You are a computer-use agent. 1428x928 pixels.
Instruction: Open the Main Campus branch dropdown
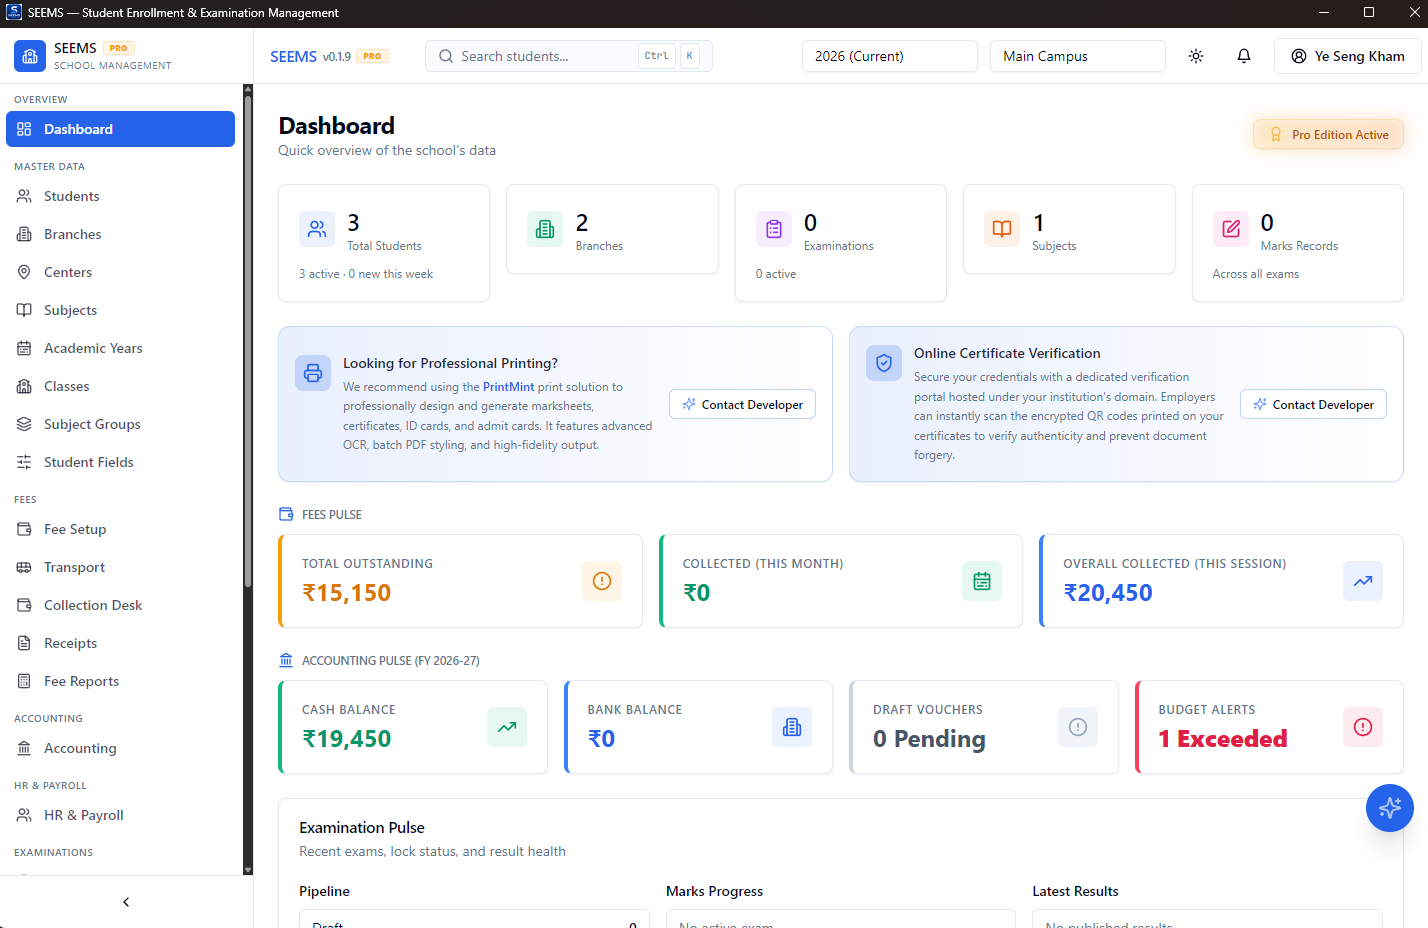[1078, 56]
